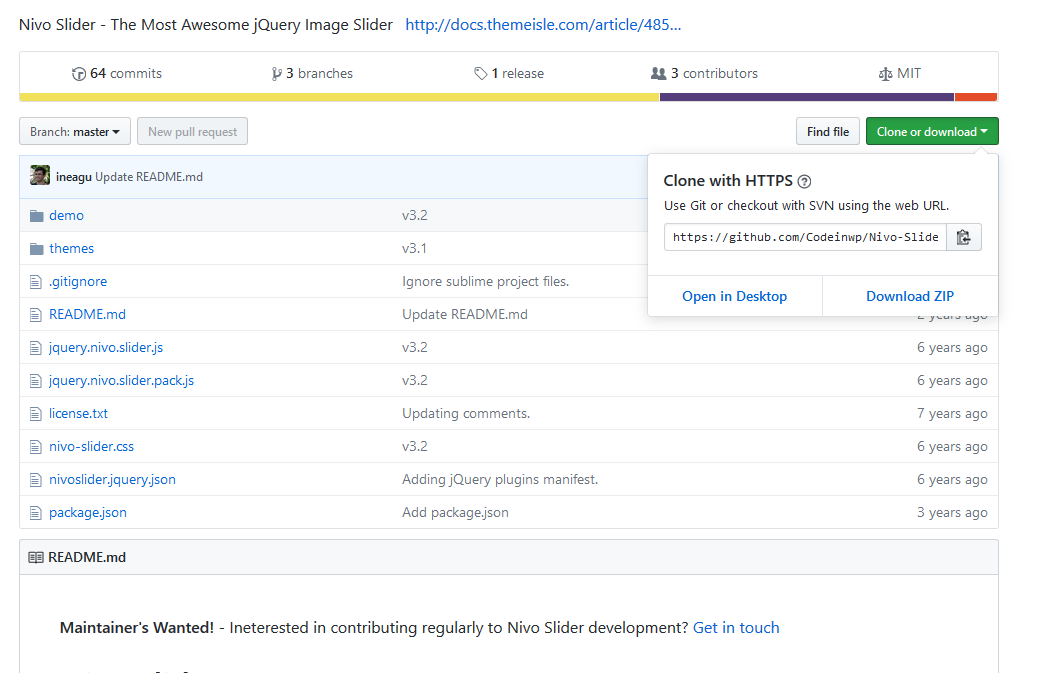
Task: View 1 release
Action: [509, 73]
